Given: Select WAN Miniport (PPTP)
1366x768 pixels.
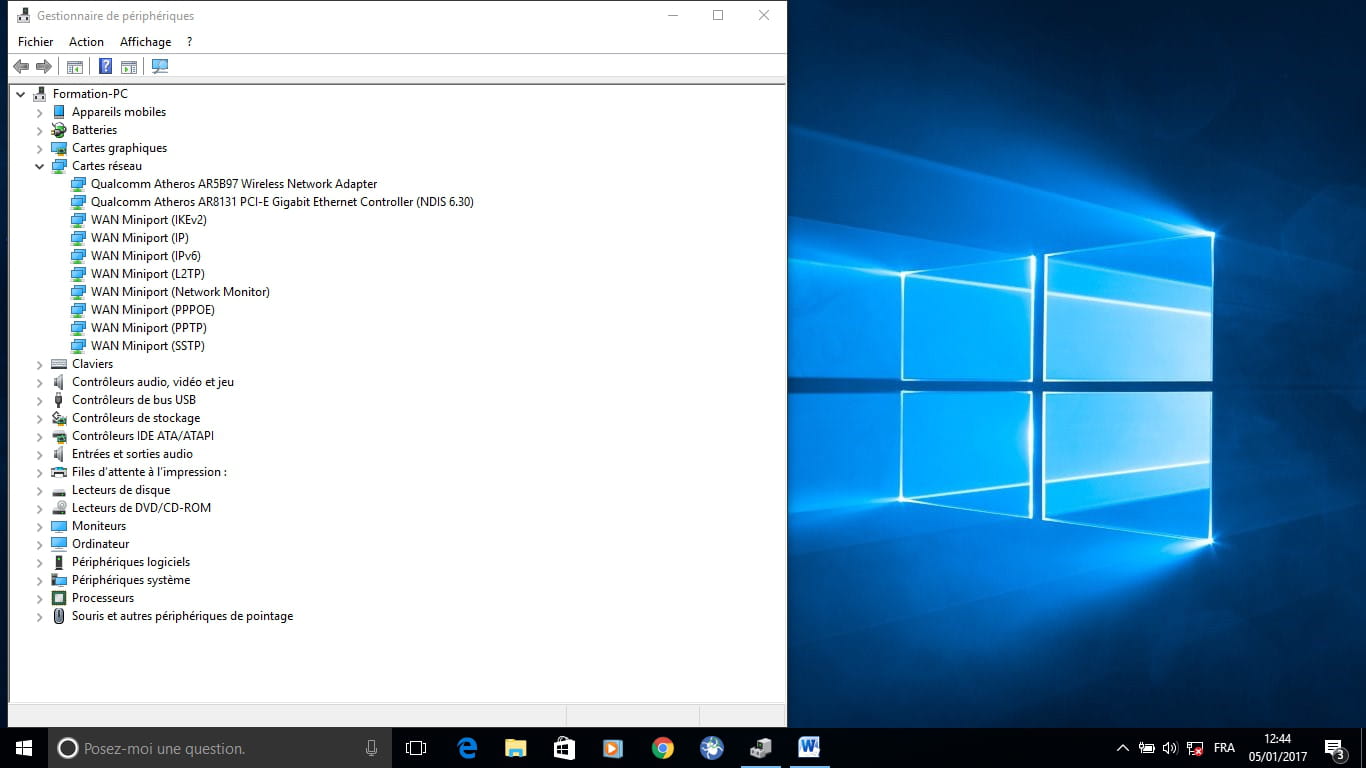Looking at the screenshot, I should tap(149, 328).
